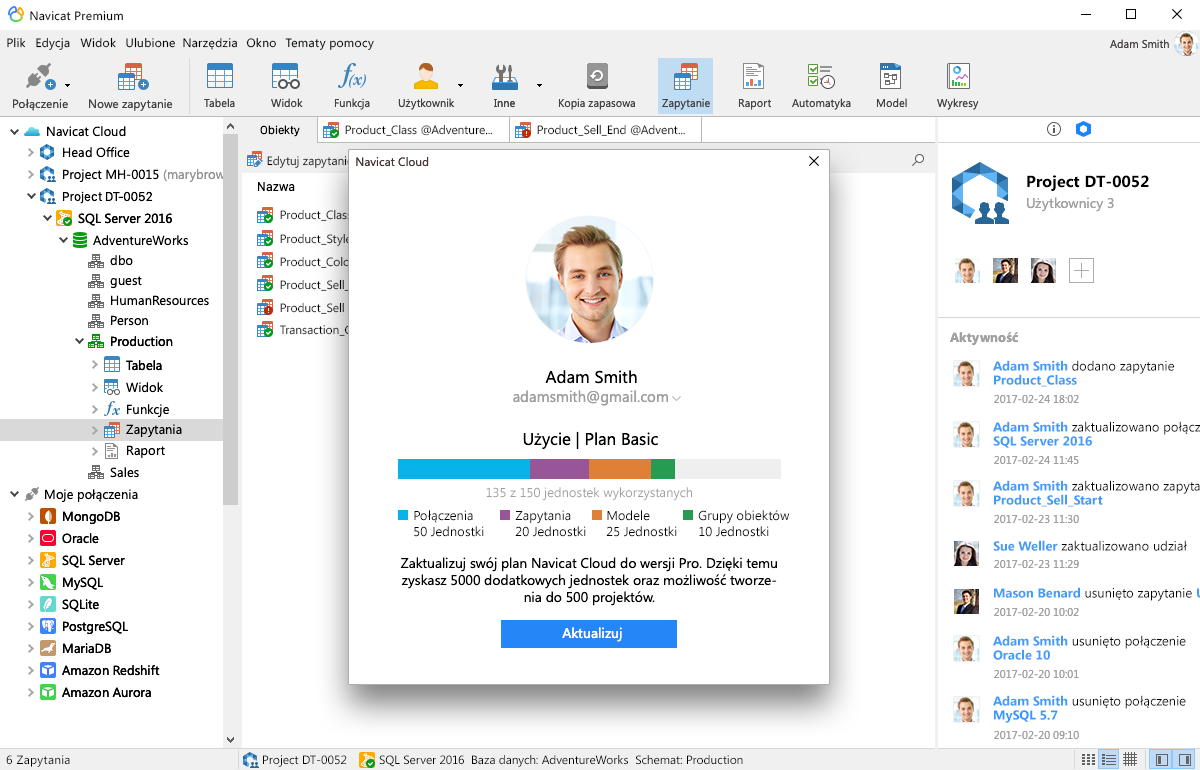Open the Mason Benard activity link
This screenshot has width=1200, height=770.
(1037, 593)
